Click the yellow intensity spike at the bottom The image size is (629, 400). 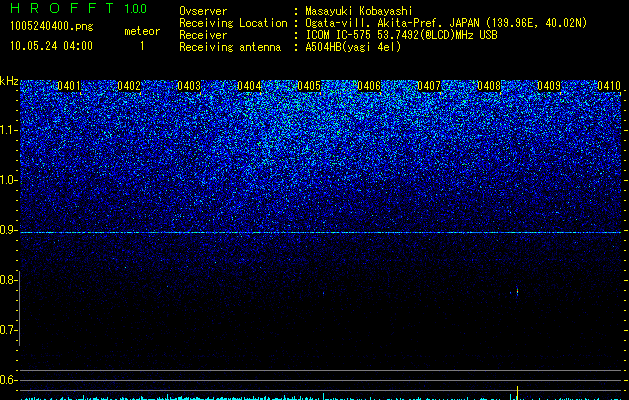[517, 393]
